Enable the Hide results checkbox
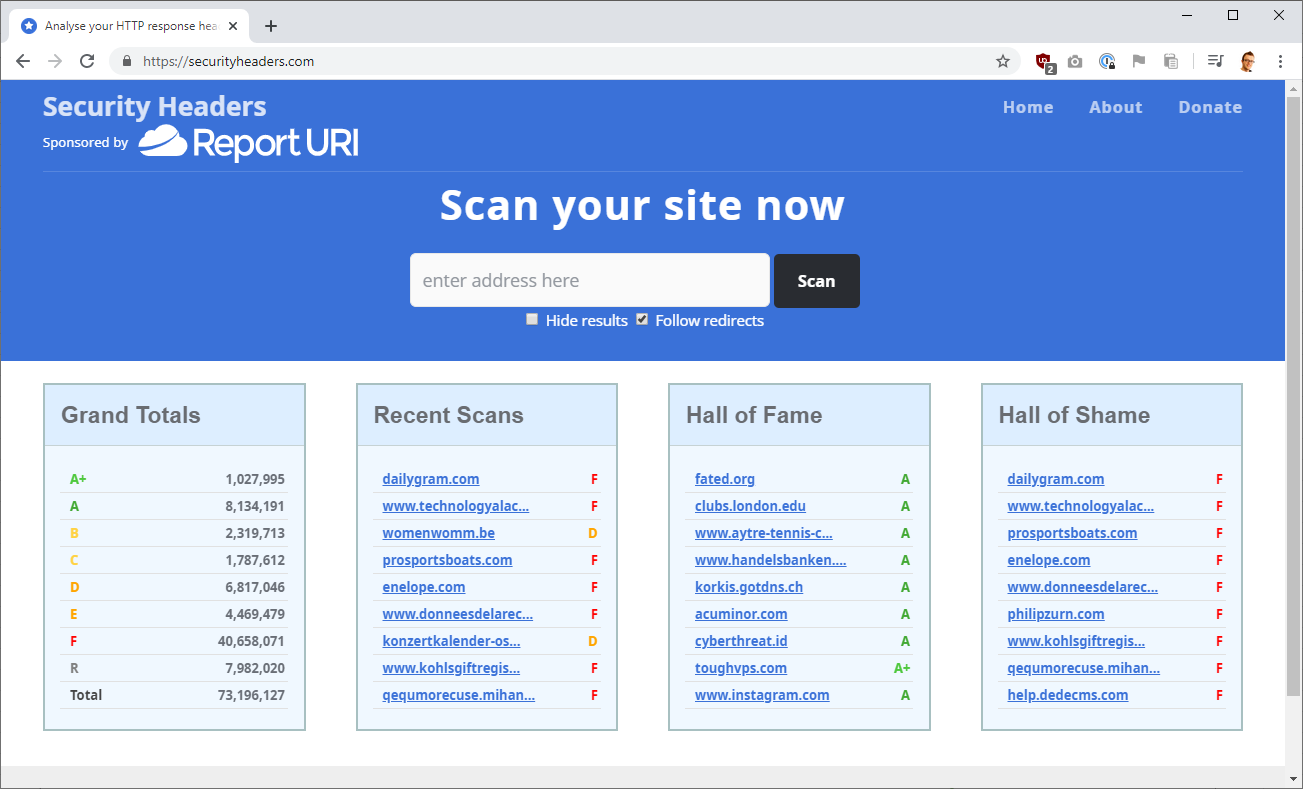This screenshot has height=789, width=1303. 532,320
